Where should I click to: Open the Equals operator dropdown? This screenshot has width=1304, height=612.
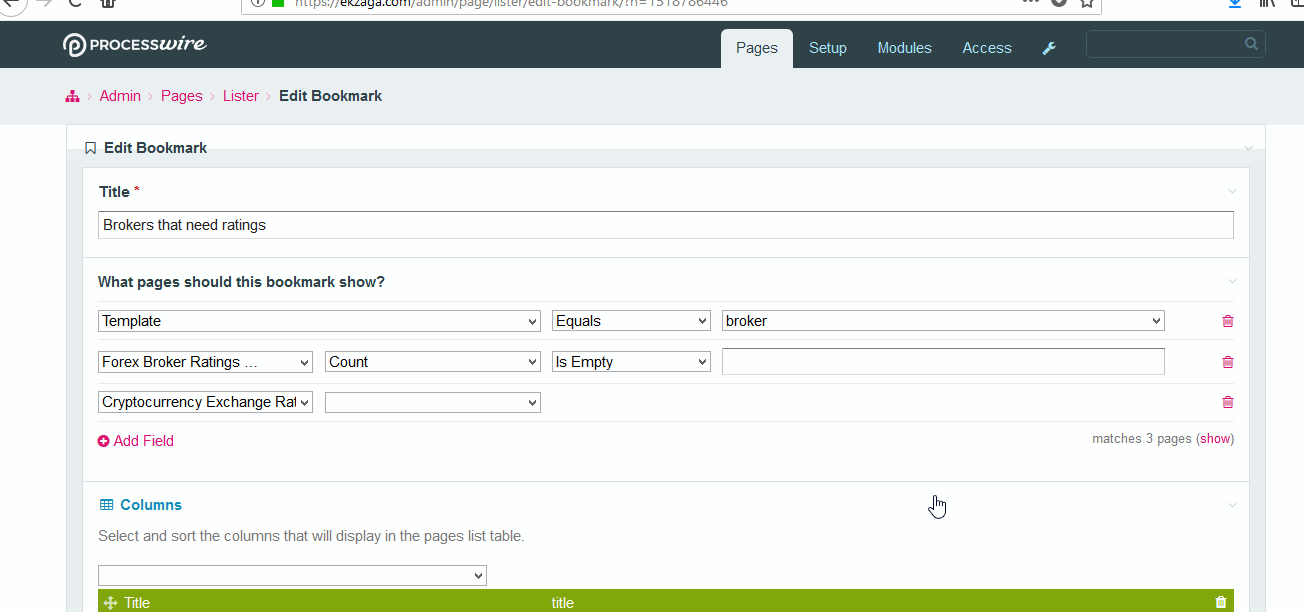pos(632,321)
